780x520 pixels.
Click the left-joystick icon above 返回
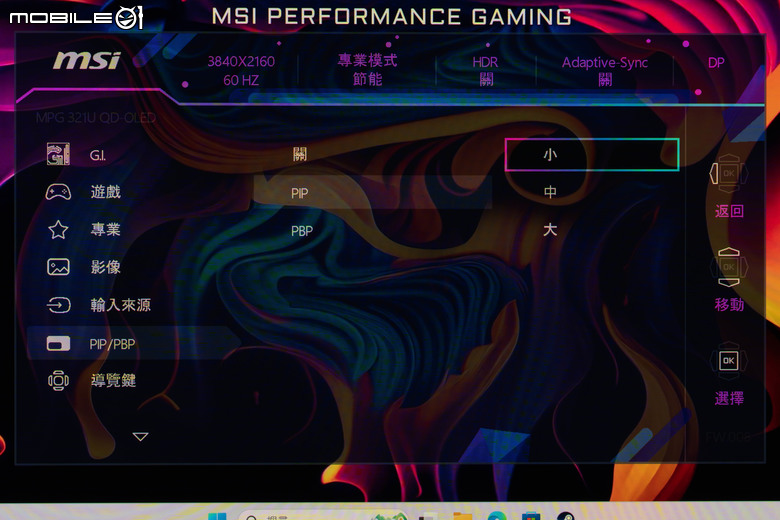click(728, 174)
